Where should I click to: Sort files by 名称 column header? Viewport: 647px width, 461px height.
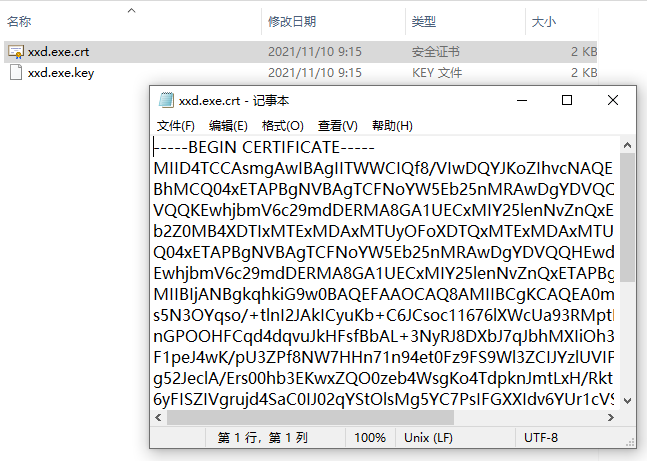[x=19, y=21]
